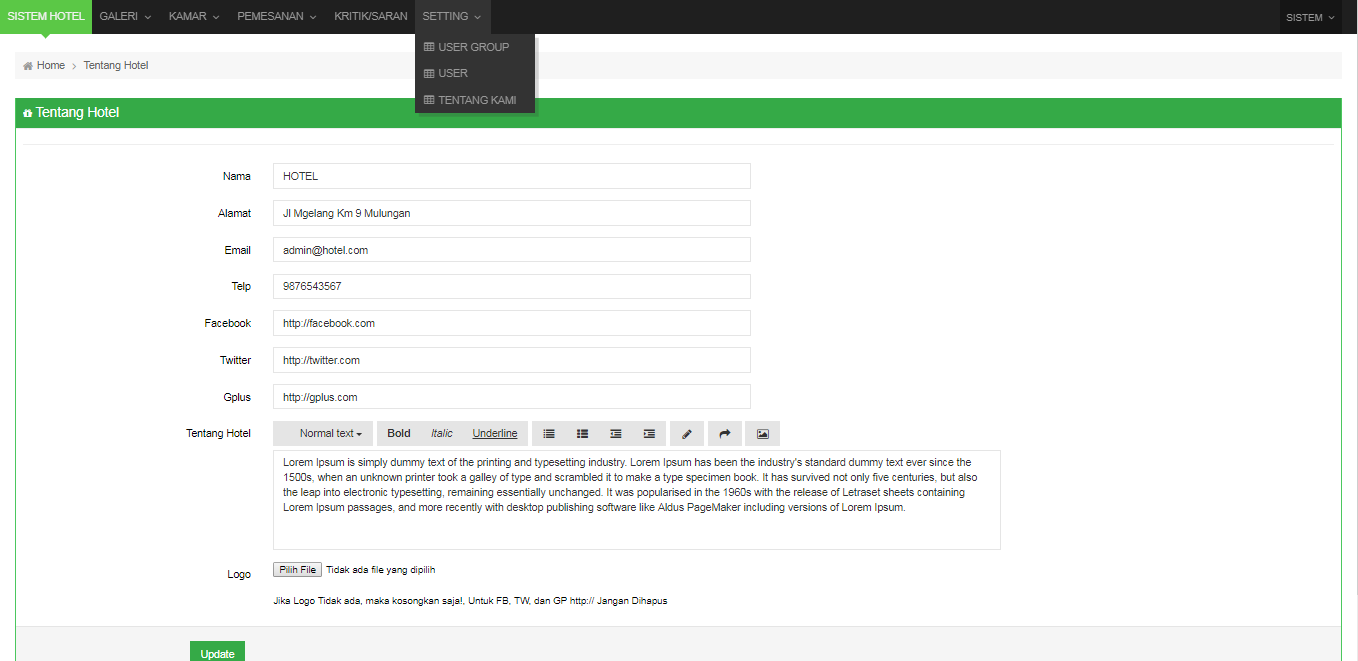Open HTML edit mode with pencil icon
Screen dimensions: 1358x661
click(x=686, y=433)
